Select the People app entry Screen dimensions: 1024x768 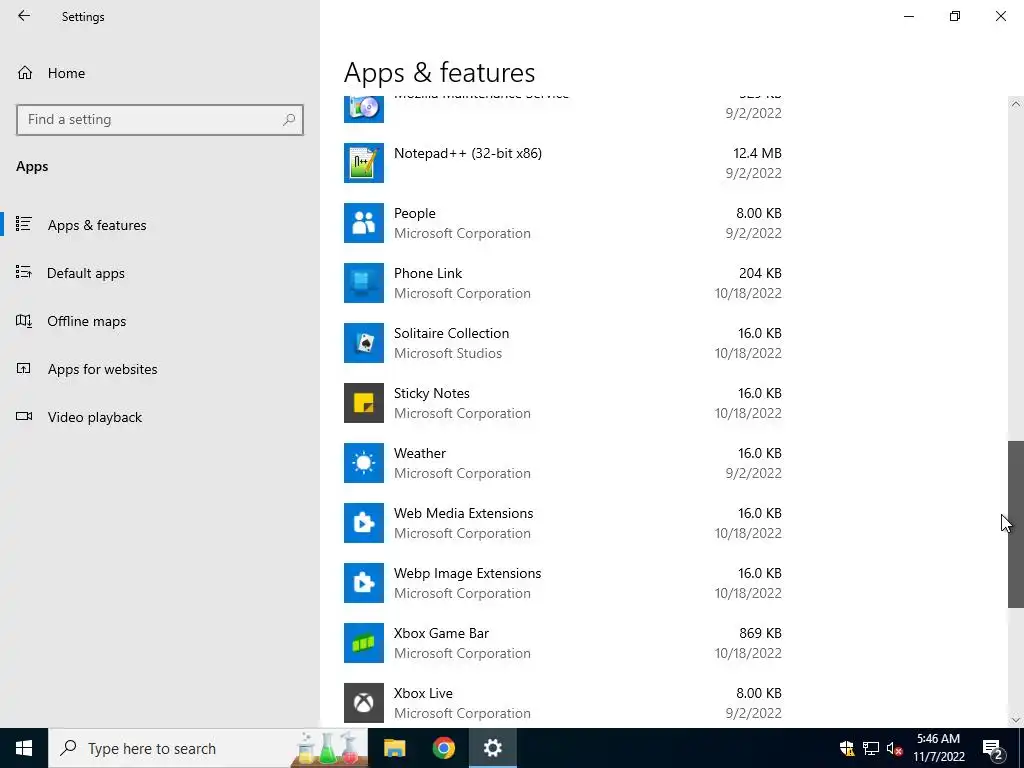(x=563, y=223)
